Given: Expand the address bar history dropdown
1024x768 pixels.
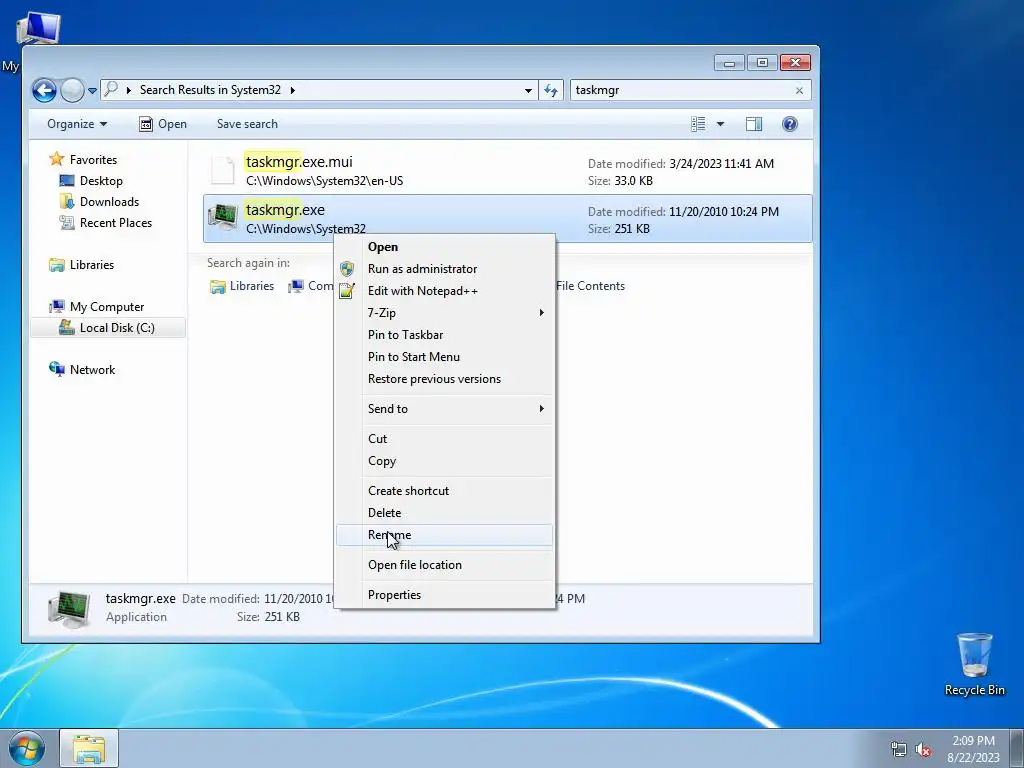Looking at the screenshot, I should pyautogui.click(x=528, y=90).
